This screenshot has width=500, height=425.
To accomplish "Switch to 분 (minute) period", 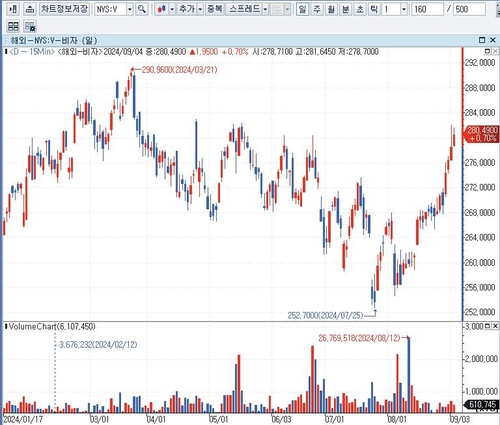I will point(346,9).
